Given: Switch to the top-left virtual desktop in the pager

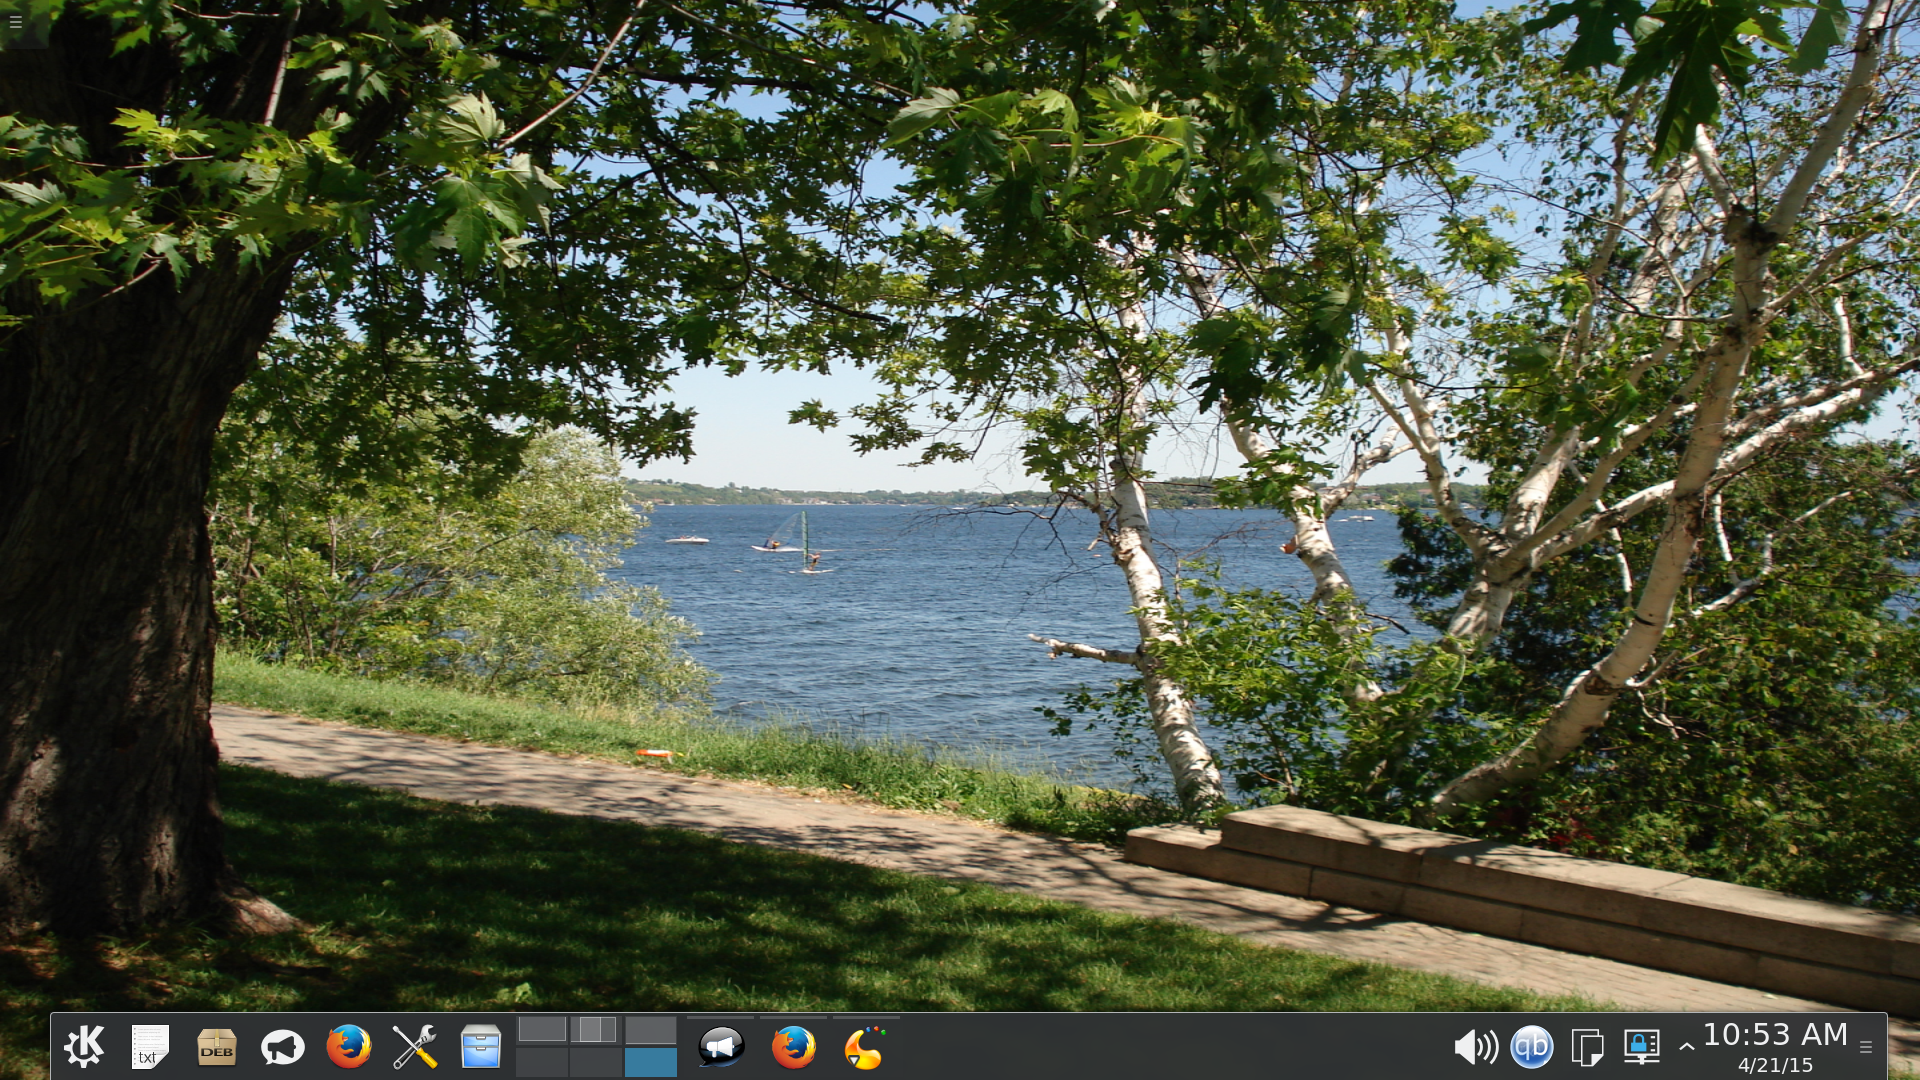Looking at the screenshot, I should click(x=542, y=1030).
